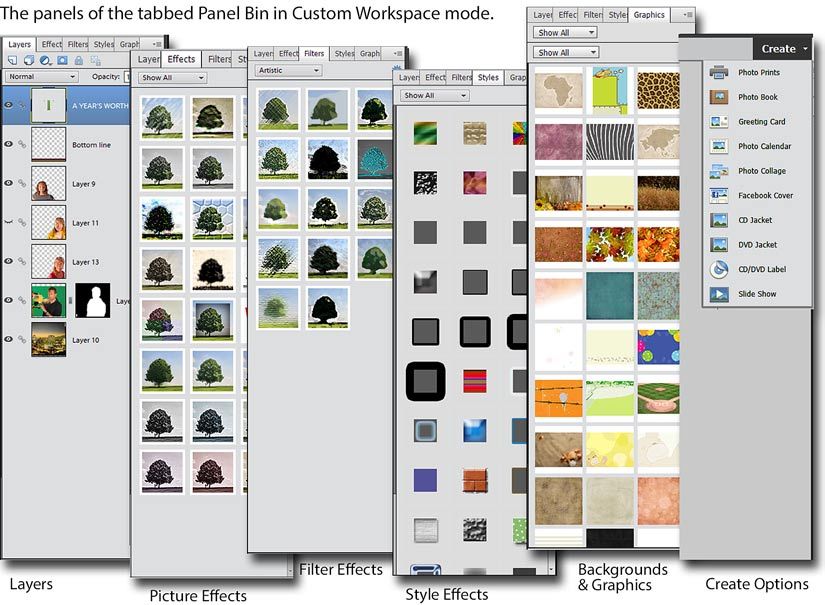Click the padlock lock-all-pixels icon
Viewport: 825px width, 605px height.
pos(78,60)
